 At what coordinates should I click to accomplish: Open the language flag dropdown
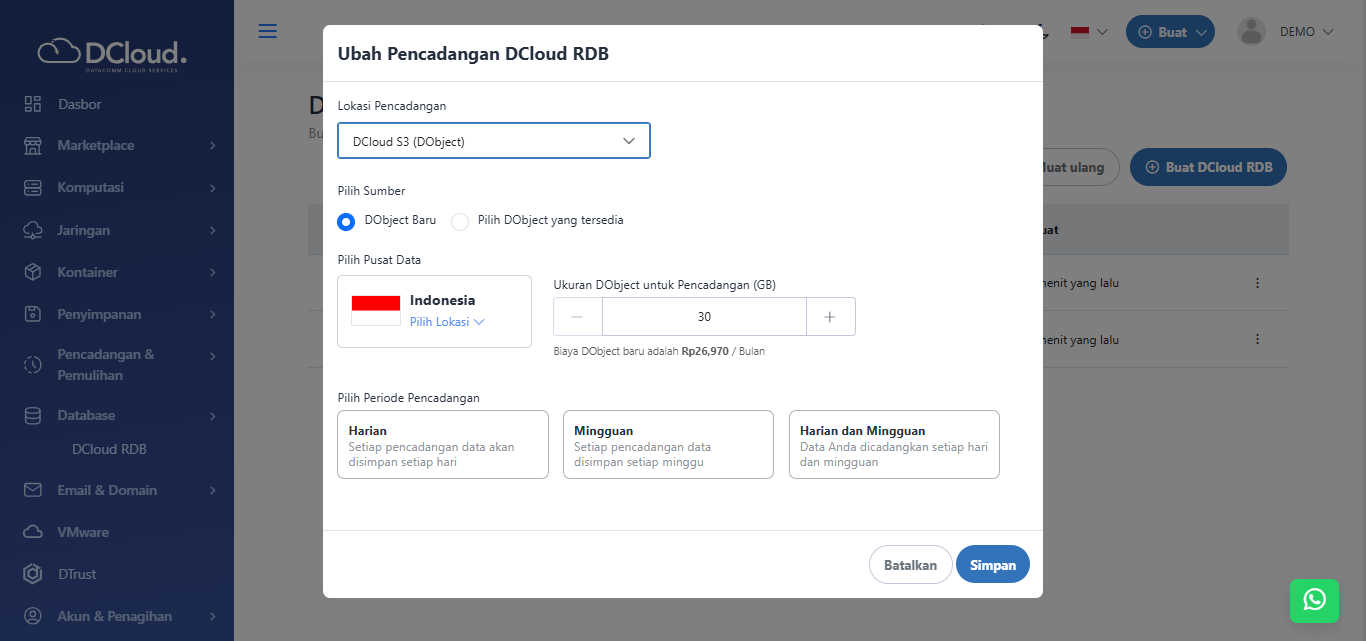point(1089,32)
